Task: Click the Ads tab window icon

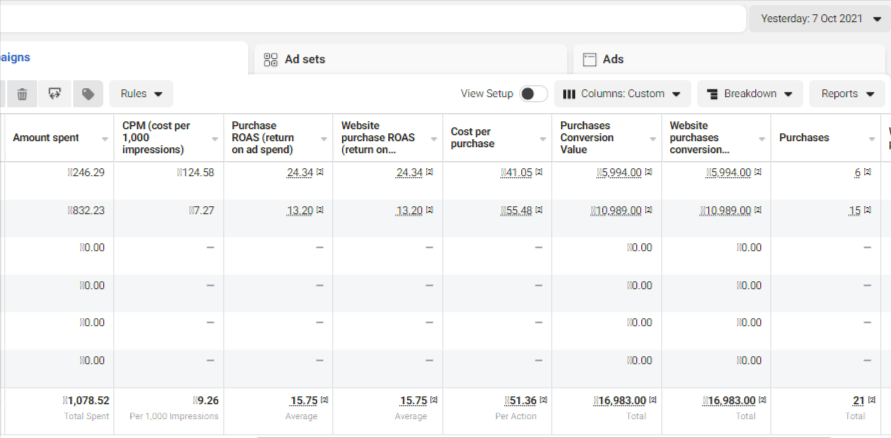Action: 589,60
